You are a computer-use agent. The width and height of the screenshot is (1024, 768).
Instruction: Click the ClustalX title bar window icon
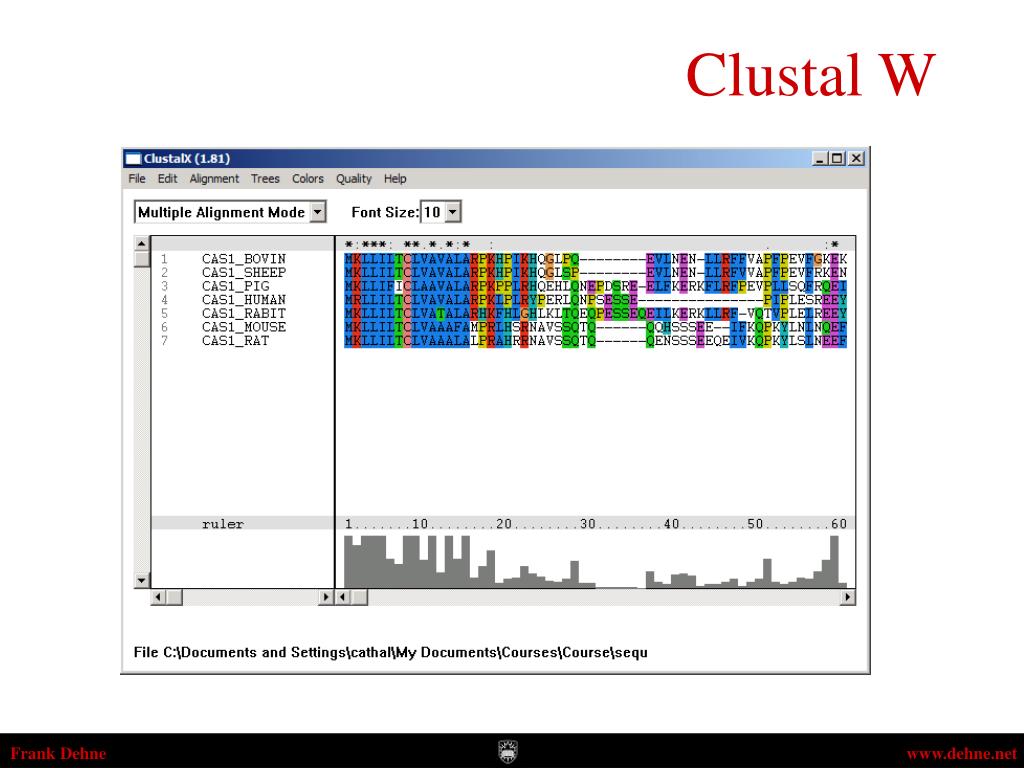[x=133, y=158]
